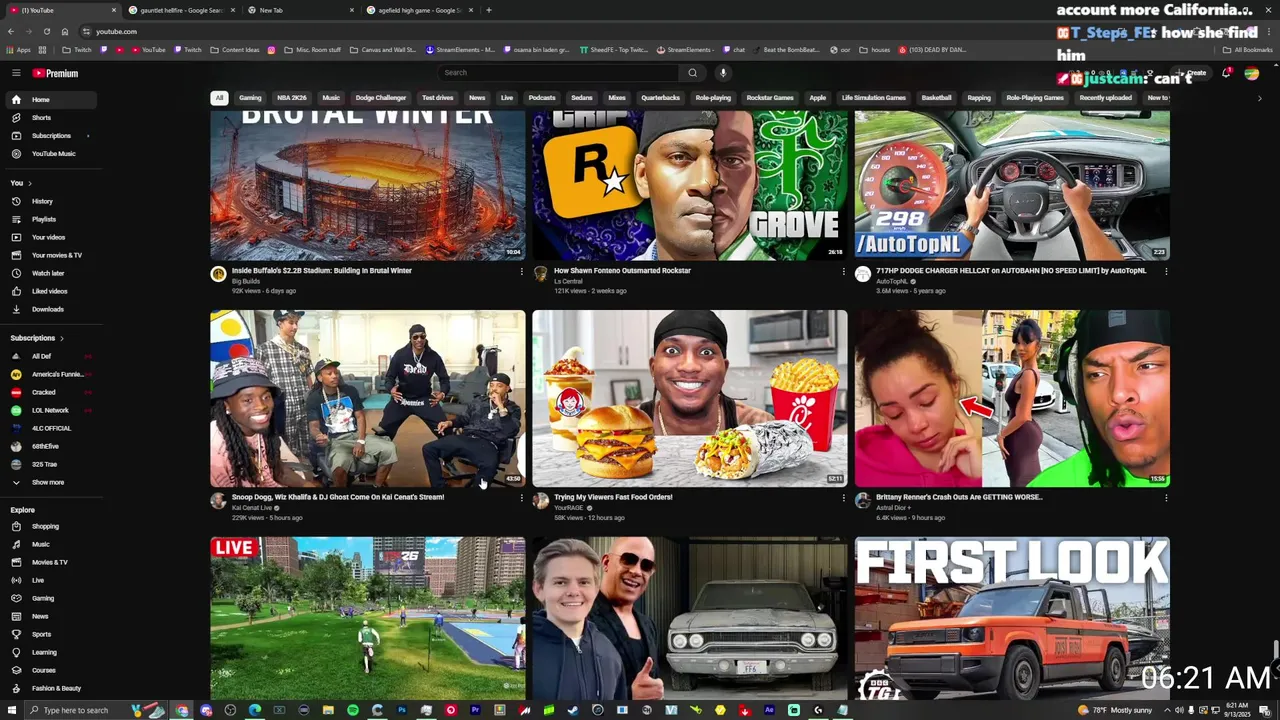Open the taskbar weather widget showing 78°F
This screenshot has height=720, width=1280.
click(x=1115, y=710)
